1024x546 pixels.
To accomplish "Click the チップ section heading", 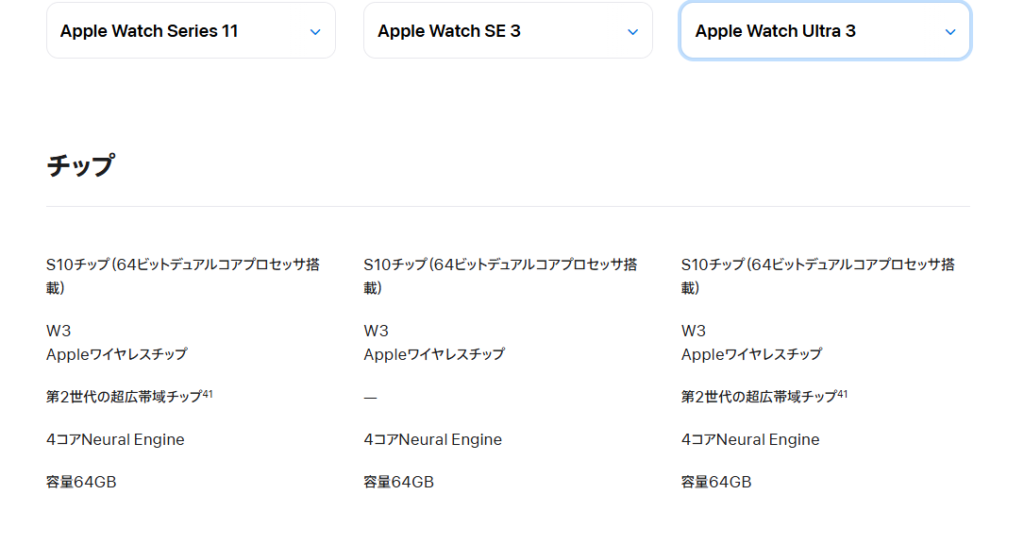I will pos(80,165).
